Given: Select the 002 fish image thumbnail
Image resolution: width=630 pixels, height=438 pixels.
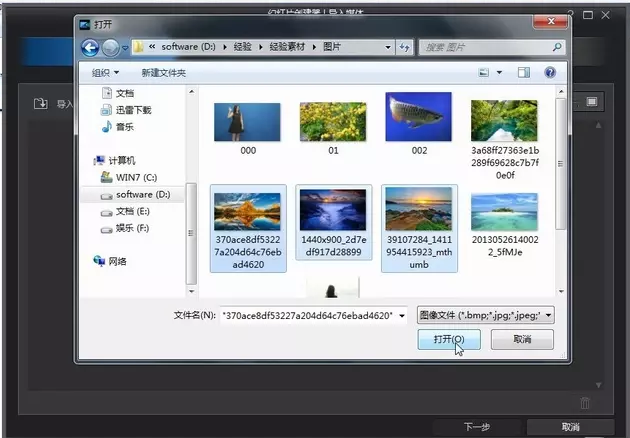Looking at the screenshot, I should (x=419, y=117).
